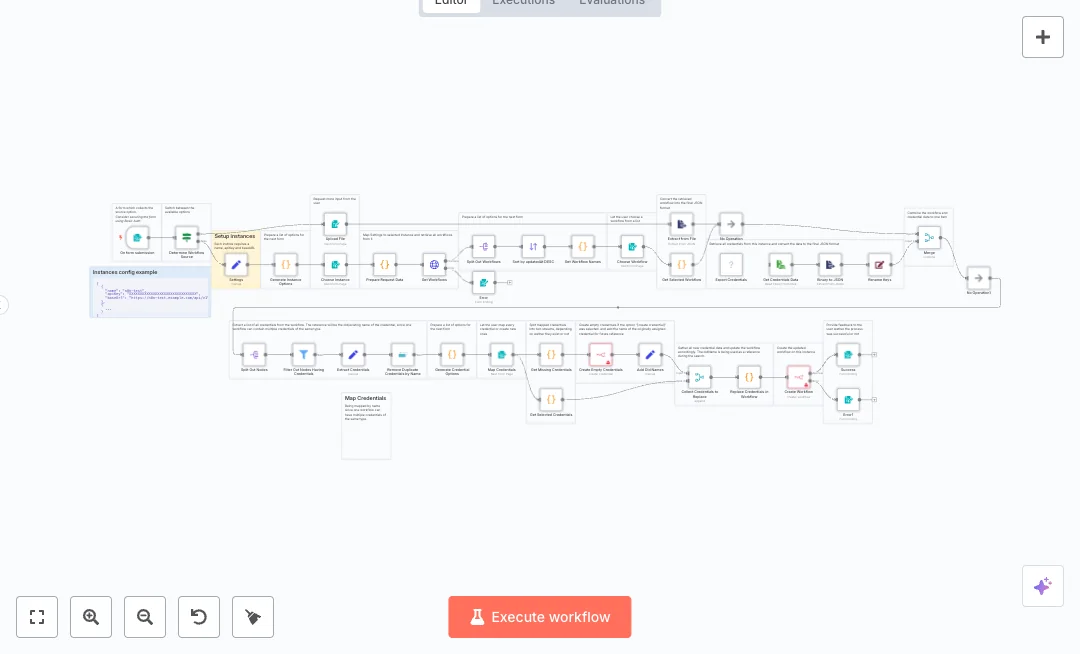Switch to the Evaluations tab
This screenshot has width=1080, height=654.
pyautogui.click(x=612, y=3)
